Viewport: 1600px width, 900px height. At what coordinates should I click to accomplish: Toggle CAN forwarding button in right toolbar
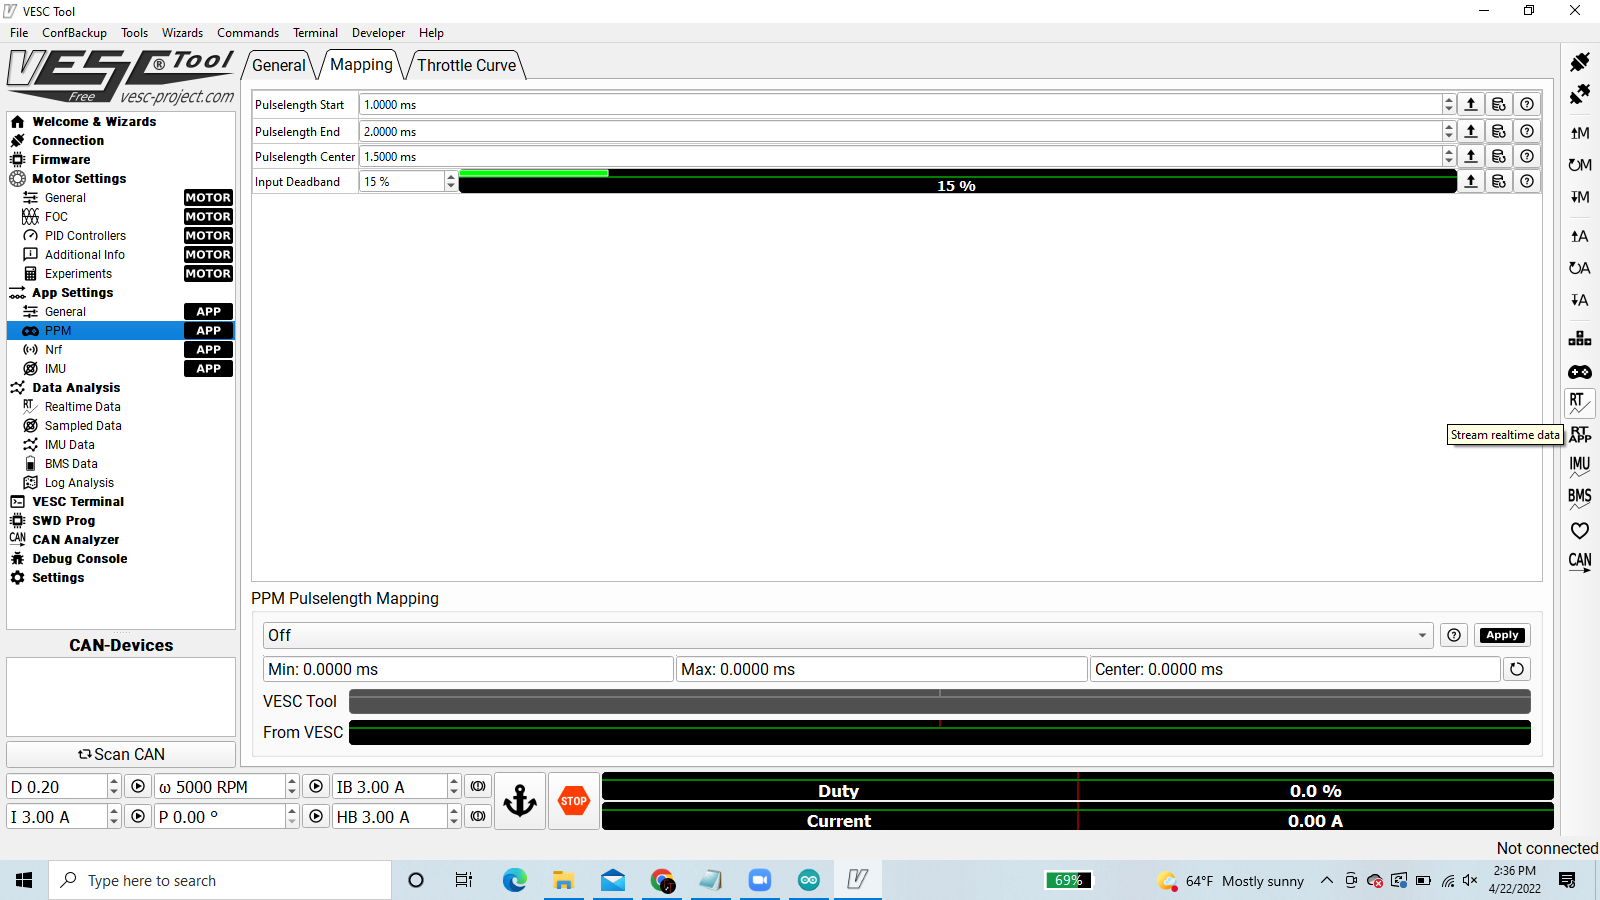(x=1580, y=562)
